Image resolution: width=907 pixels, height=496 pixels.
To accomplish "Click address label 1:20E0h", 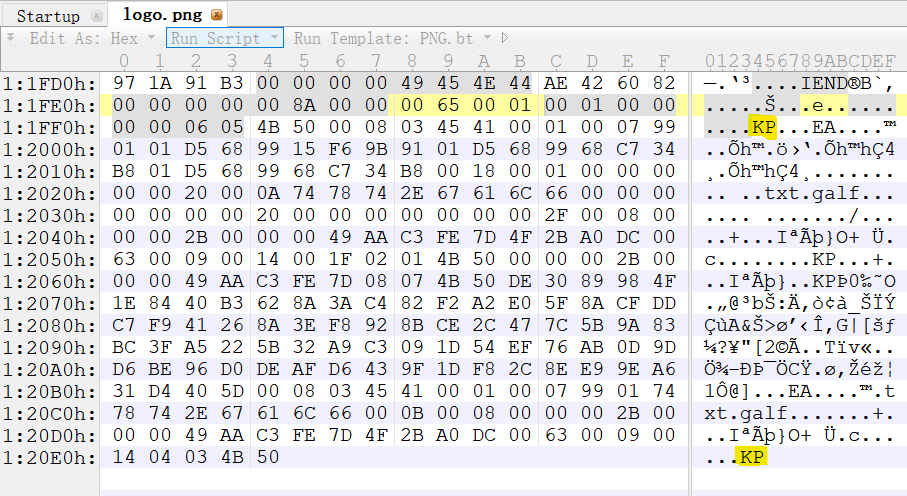I will (50, 457).
